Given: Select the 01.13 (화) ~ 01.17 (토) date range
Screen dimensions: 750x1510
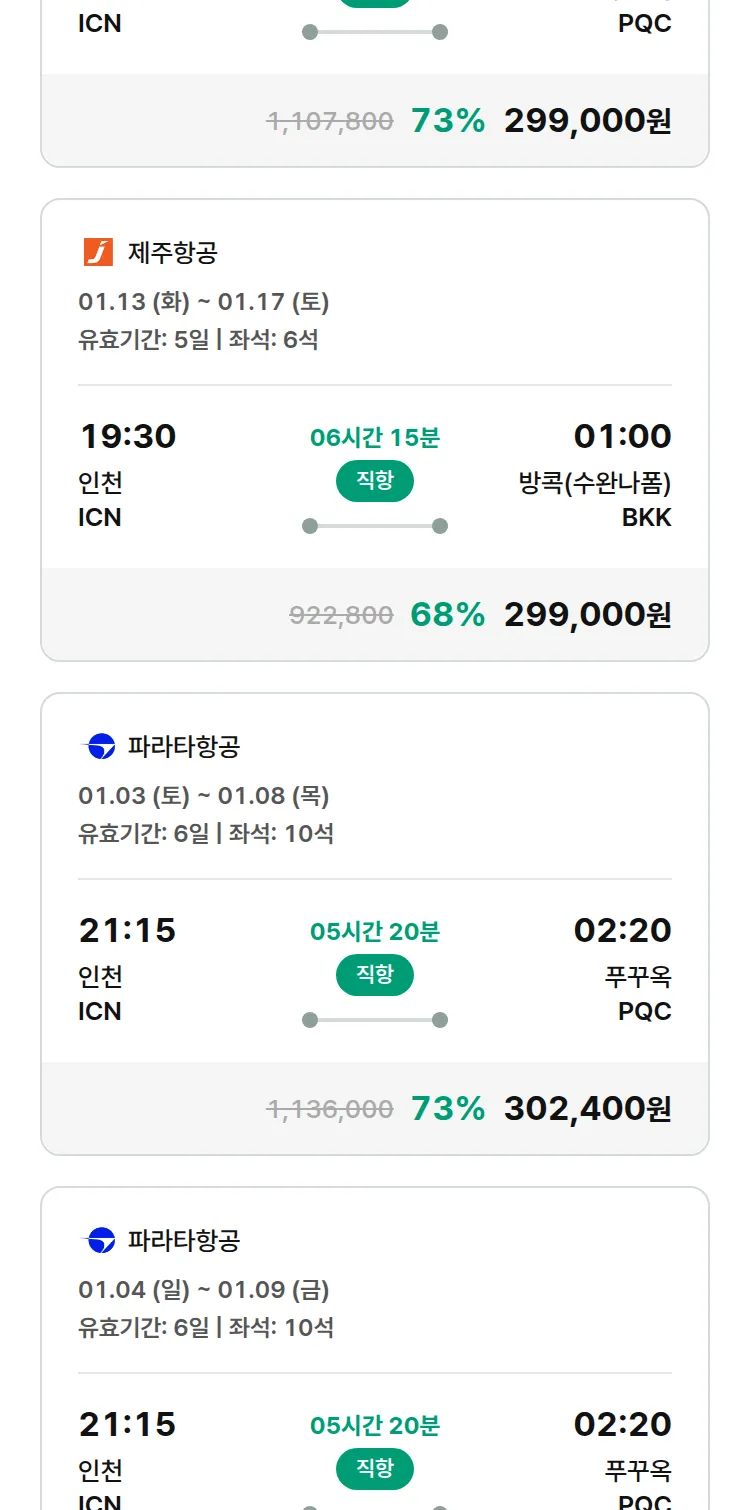Looking at the screenshot, I should [x=204, y=302].
